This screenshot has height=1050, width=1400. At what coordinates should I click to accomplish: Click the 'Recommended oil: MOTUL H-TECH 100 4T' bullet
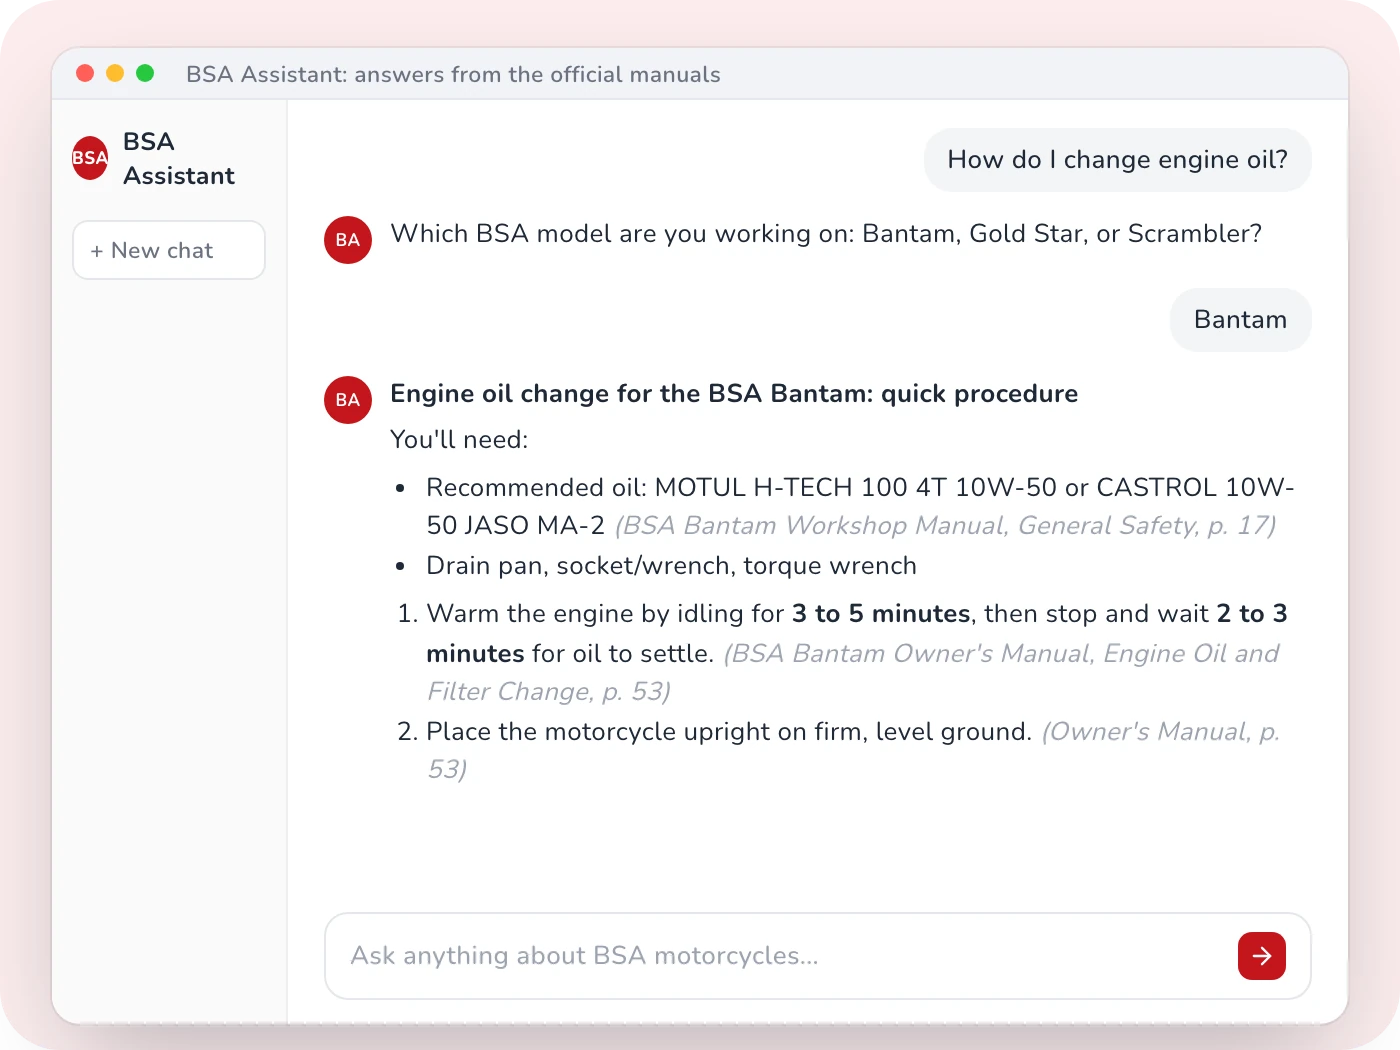(x=860, y=506)
